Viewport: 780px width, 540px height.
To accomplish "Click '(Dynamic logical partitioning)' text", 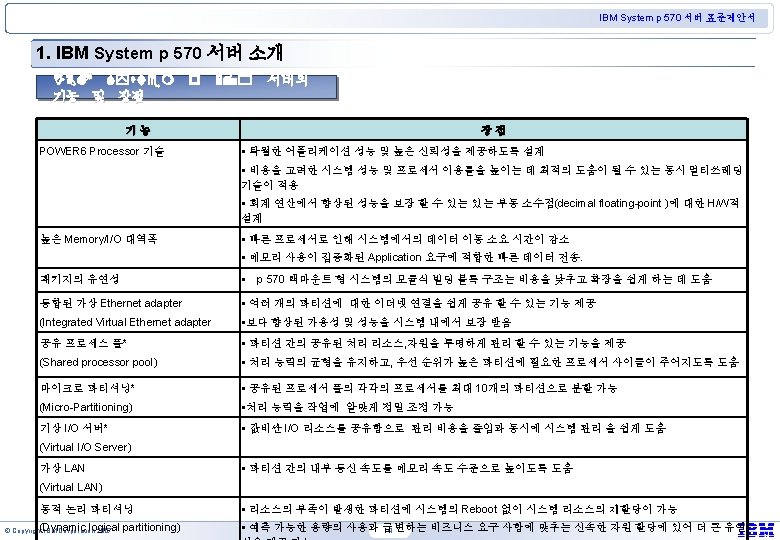I will (110, 527).
